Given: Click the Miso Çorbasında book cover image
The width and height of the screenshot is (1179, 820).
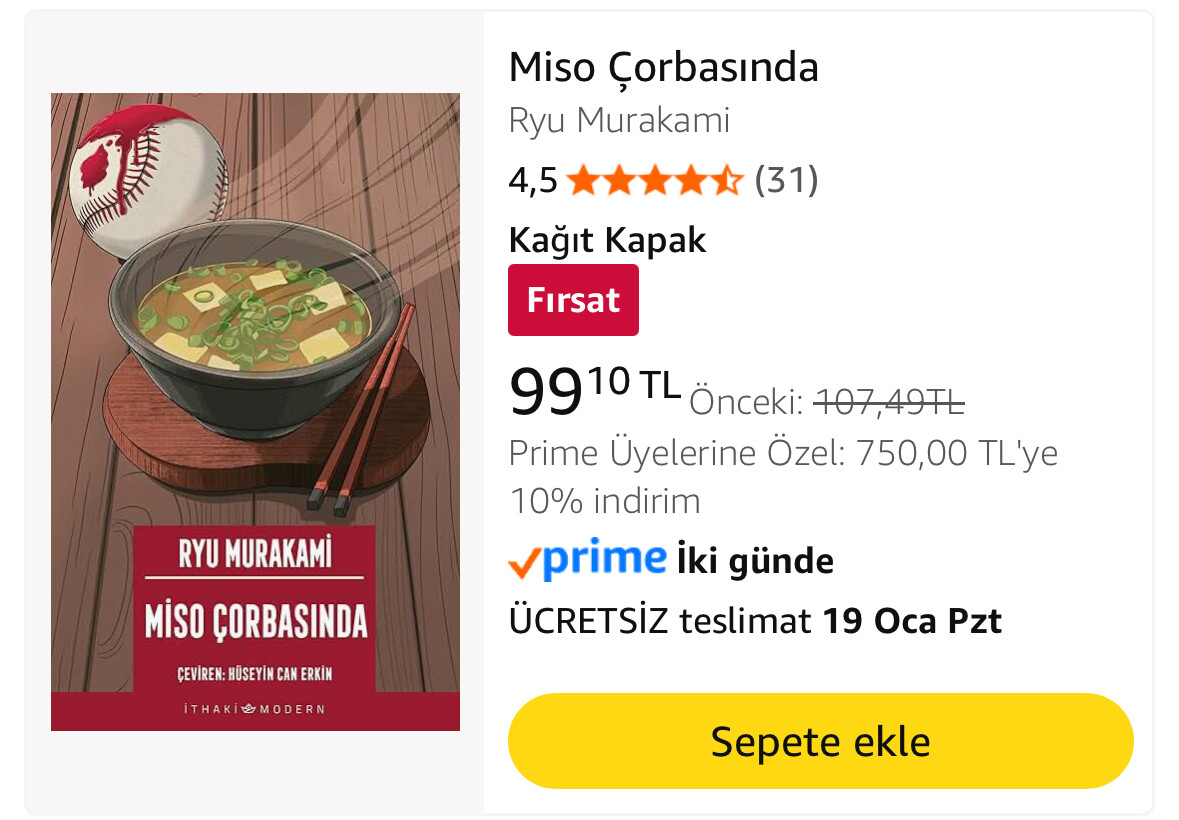Looking at the screenshot, I should coord(255,411).
